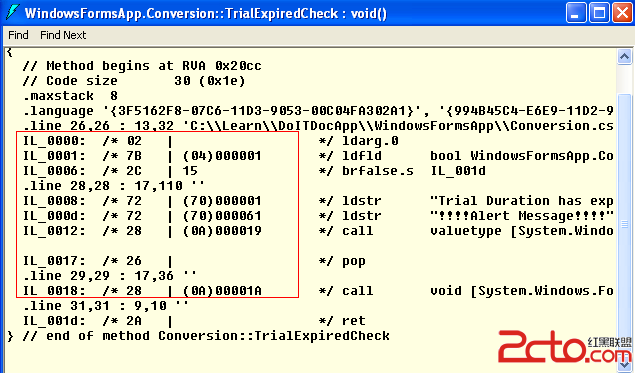Click the "Trial Duration has exp" string

pos(522,201)
